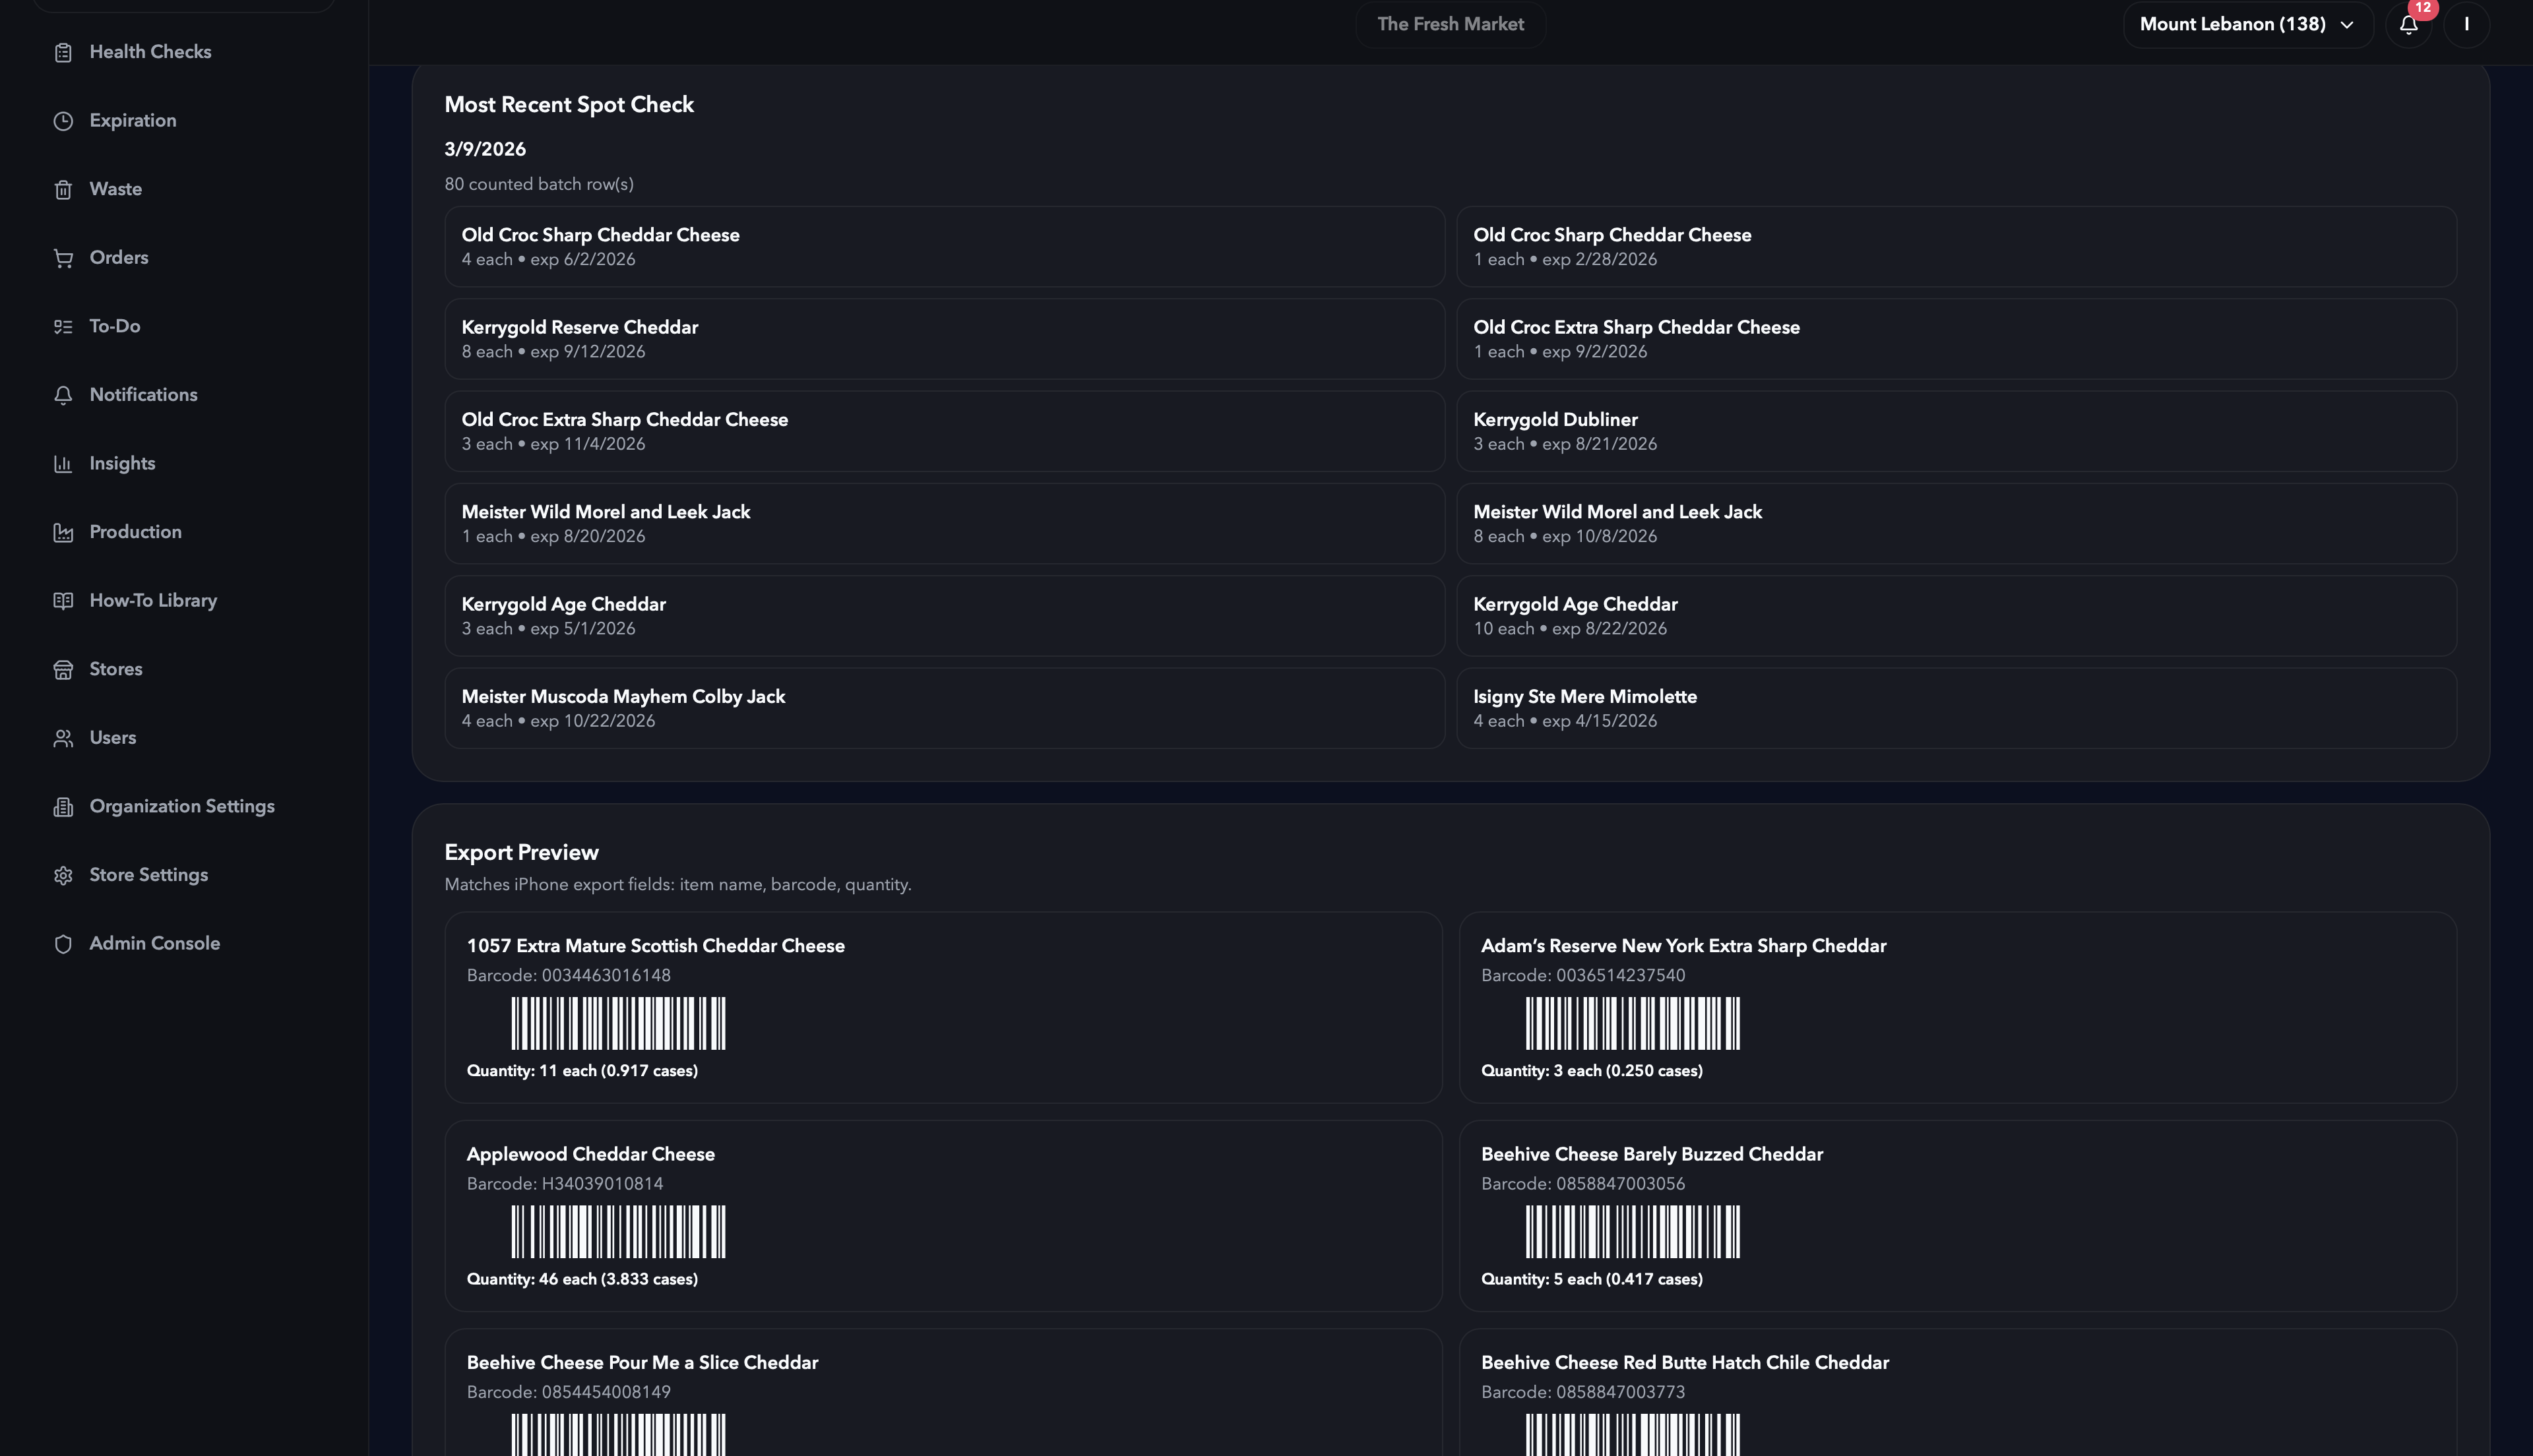Screen dimensions: 2533x1456
Task: Click the Most Recent Spot Check heading
Action: pos(569,105)
